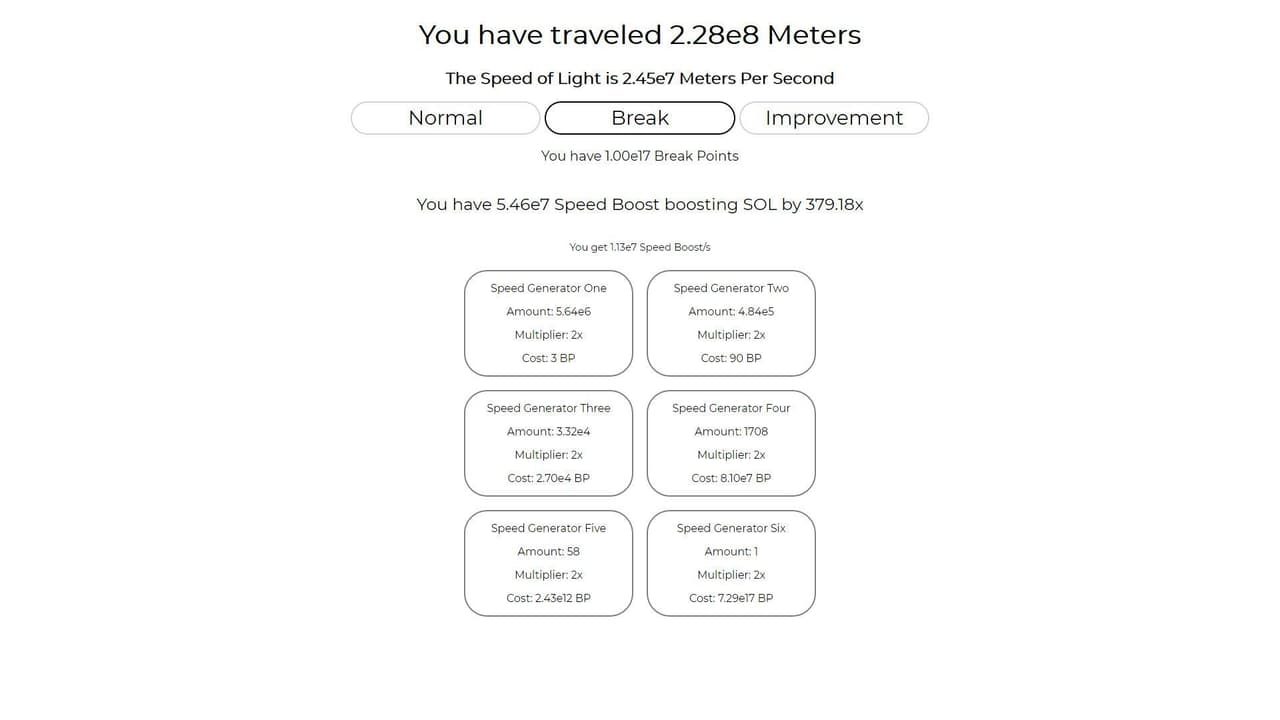Buy Speed Generator One
The height and width of the screenshot is (720, 1280).
(x=548, y=323)
